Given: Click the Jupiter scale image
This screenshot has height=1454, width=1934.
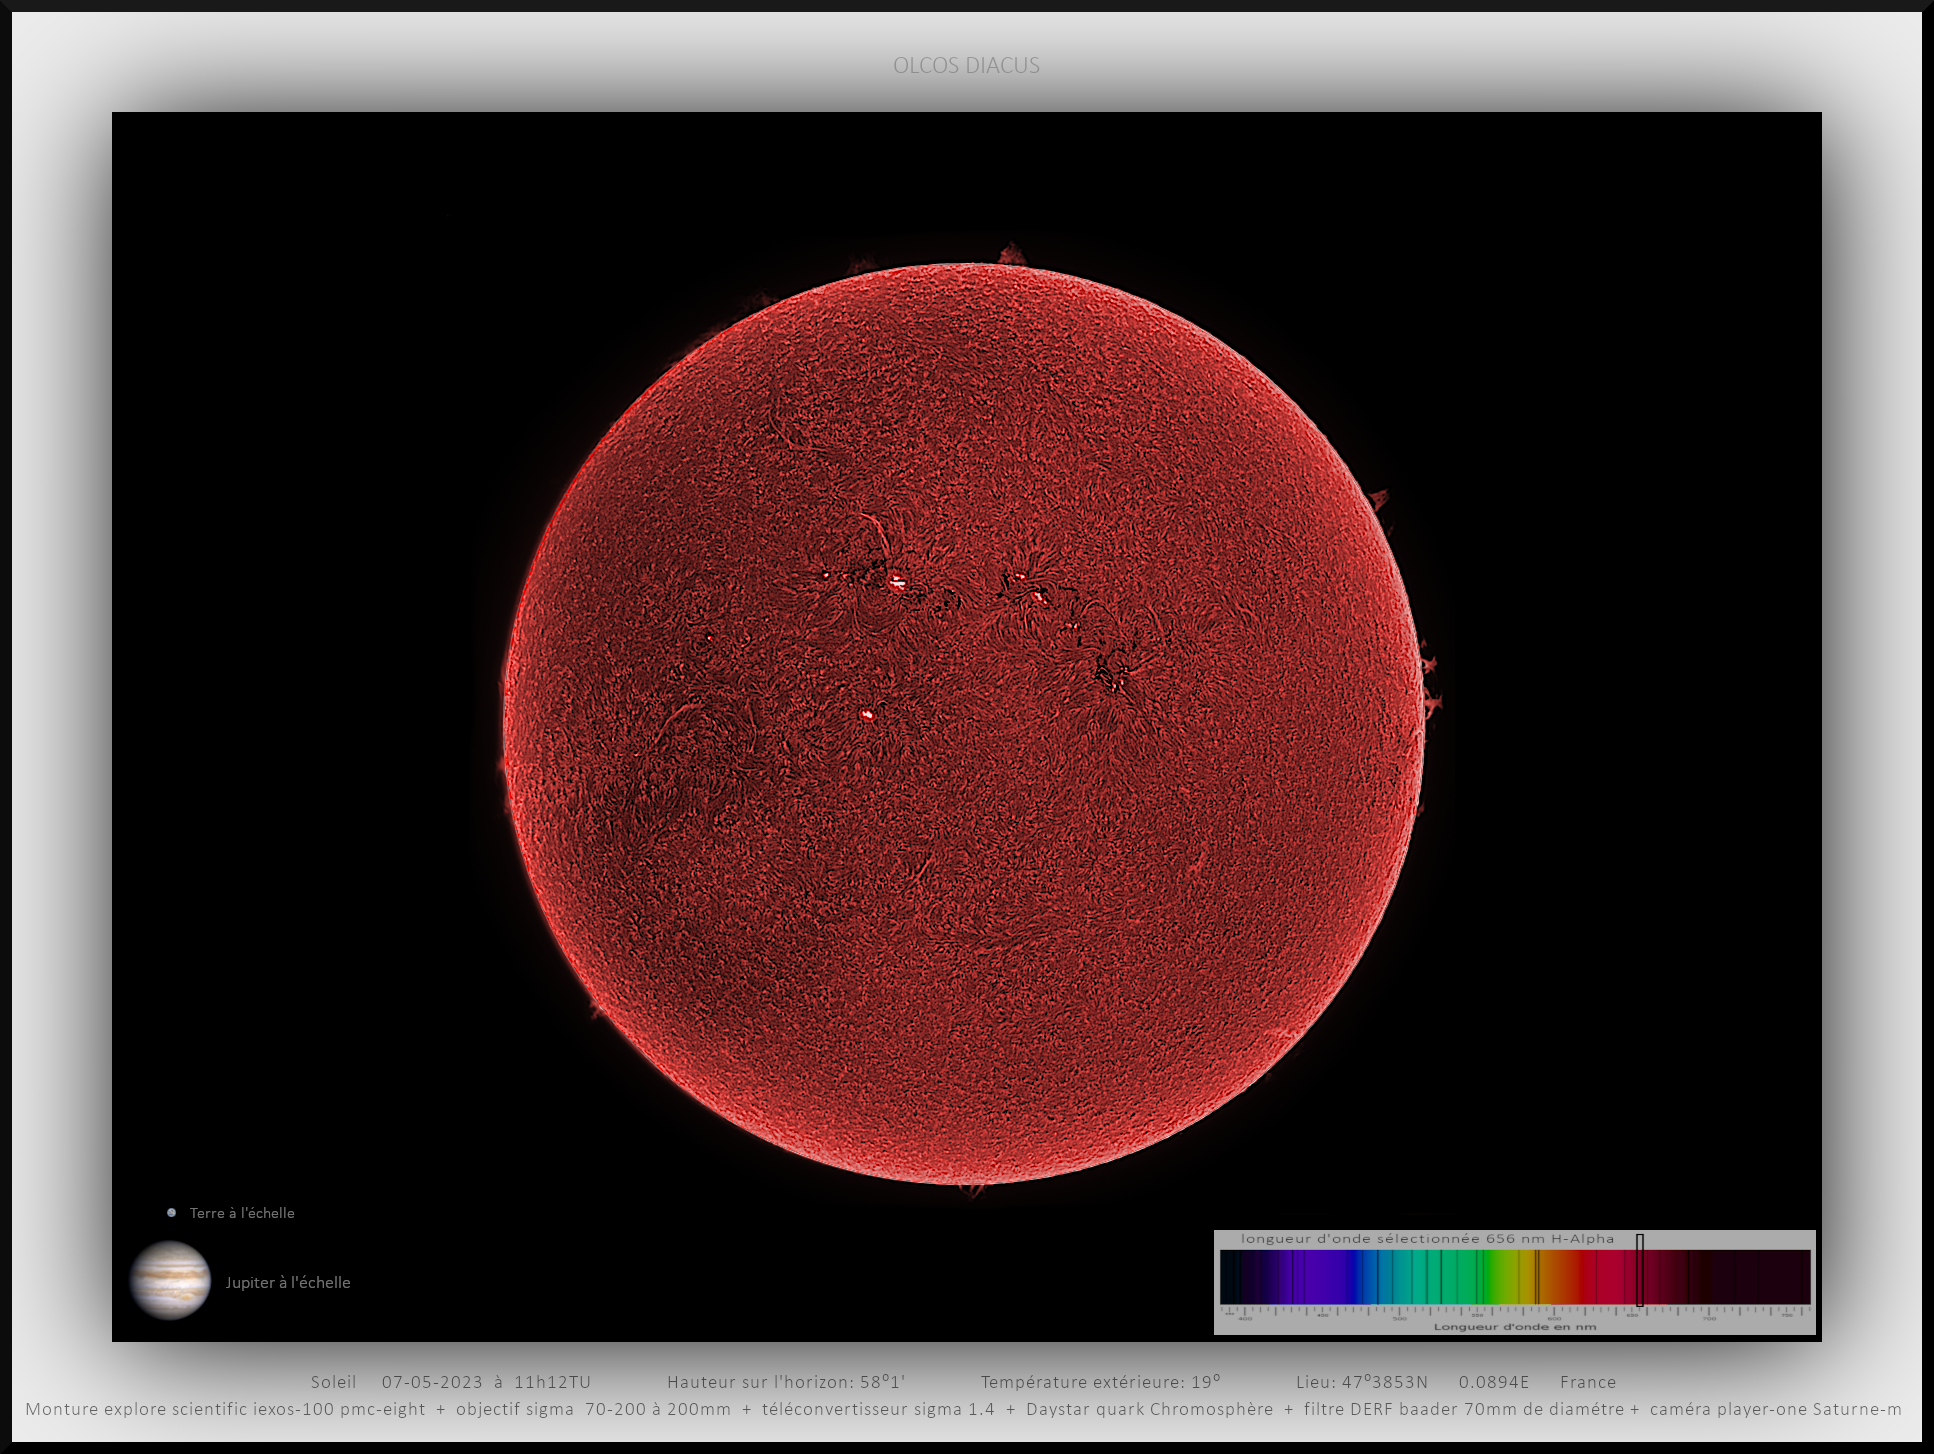Looking at the screenshot, I should [x=170, y=1280].
